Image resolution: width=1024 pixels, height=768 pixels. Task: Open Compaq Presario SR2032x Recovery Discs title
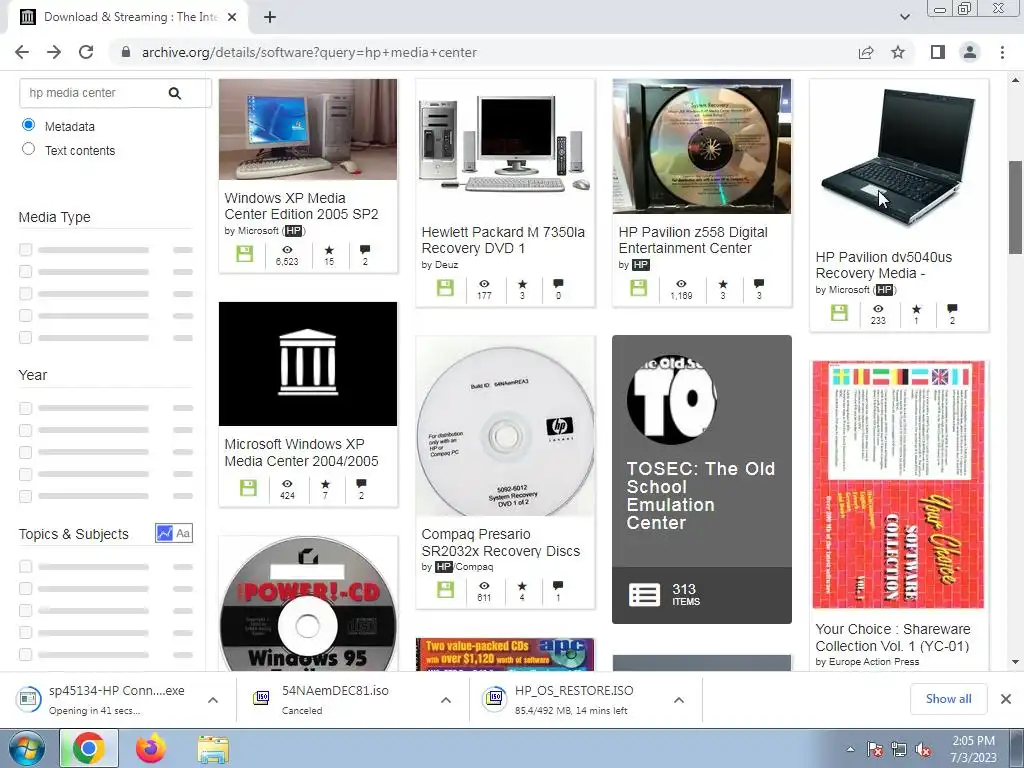[x=500, y=542]
